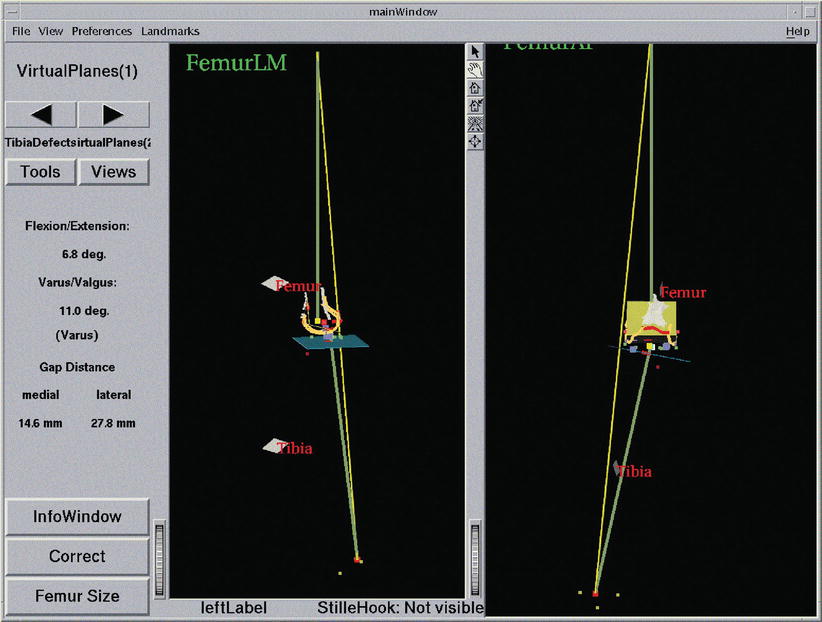This screenshot has height=622, width=822.
Task: Click the view all icon
Action: 475,123
